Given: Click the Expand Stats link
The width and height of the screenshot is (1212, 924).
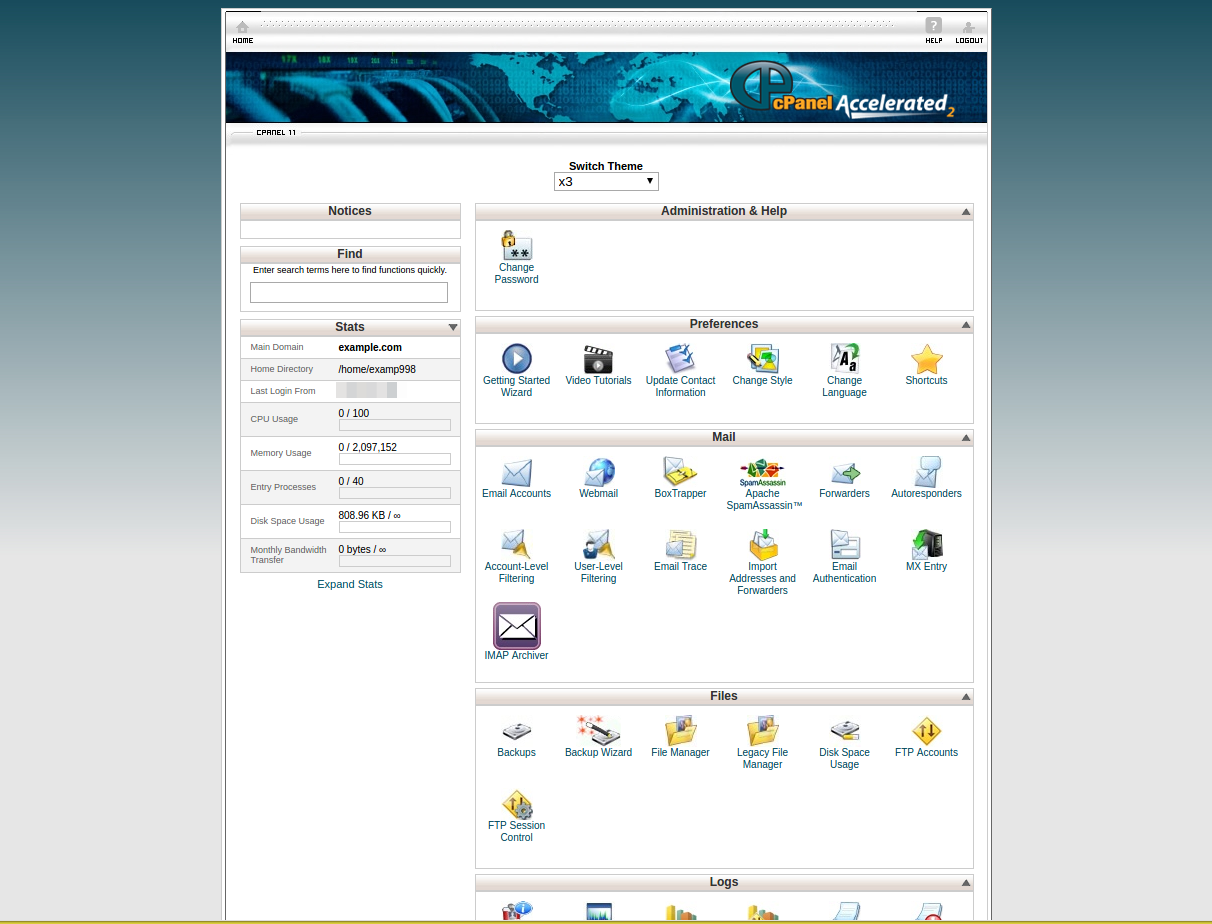Looking at the screenshot, I should click(350, 584).
